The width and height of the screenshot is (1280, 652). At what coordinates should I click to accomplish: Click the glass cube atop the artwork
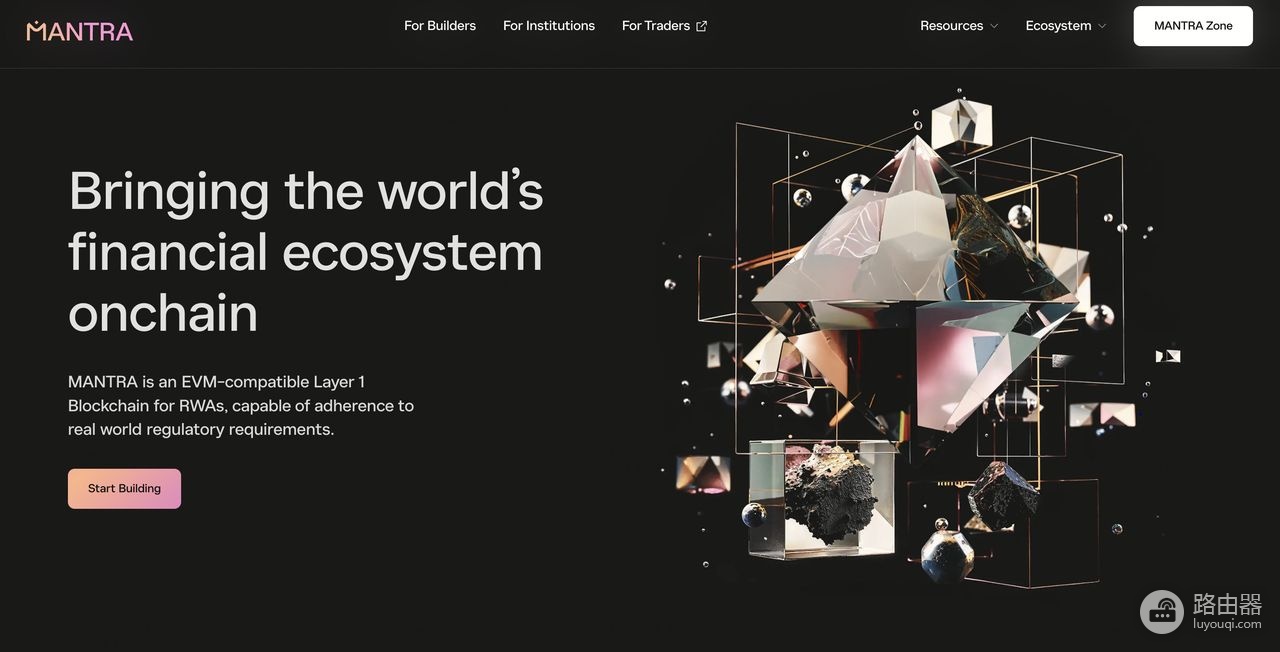[961, 124]
